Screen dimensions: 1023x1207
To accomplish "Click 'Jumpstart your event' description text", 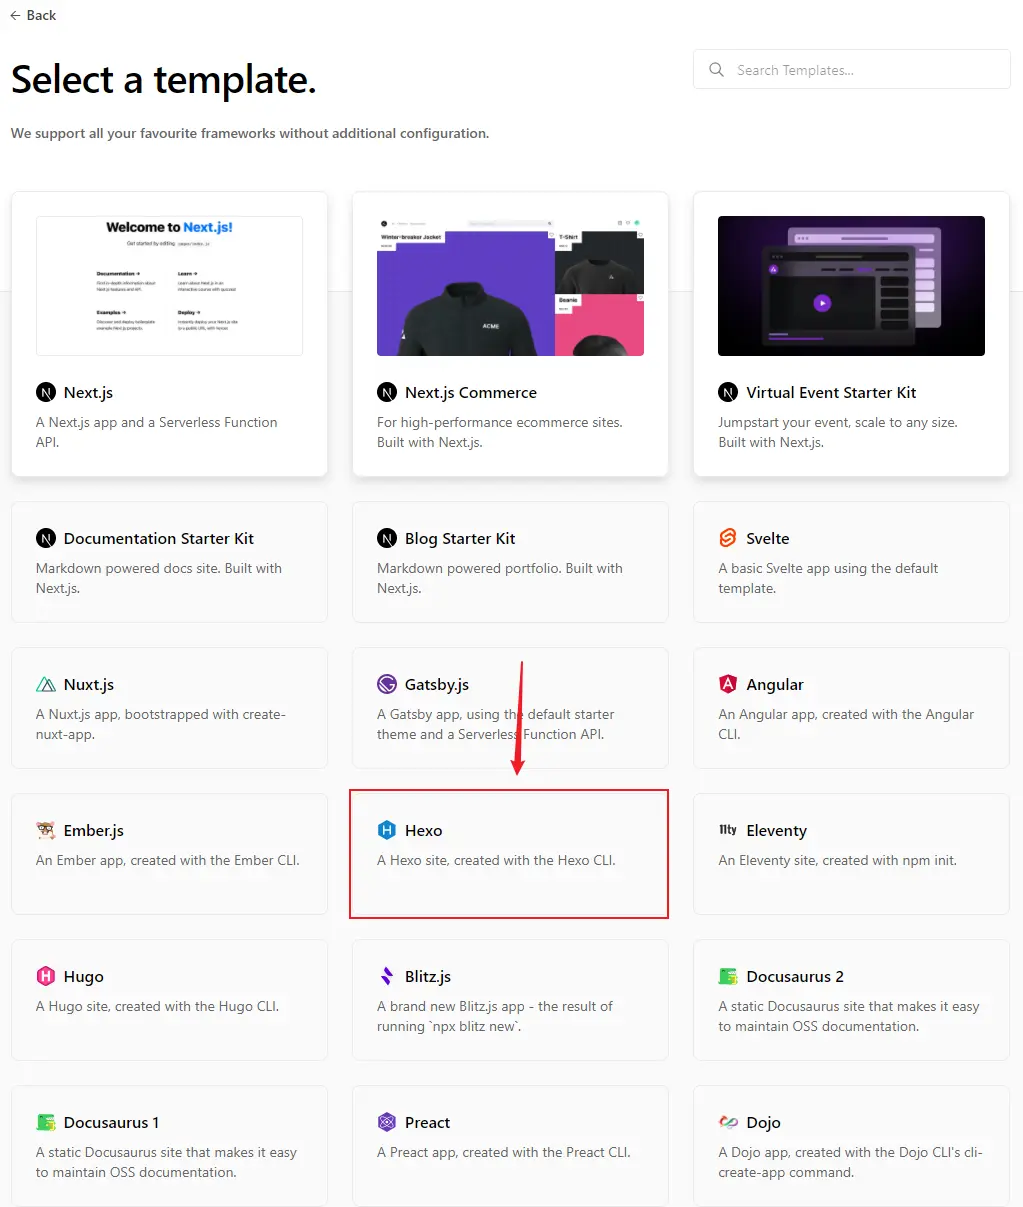I will tap(838, 432).
